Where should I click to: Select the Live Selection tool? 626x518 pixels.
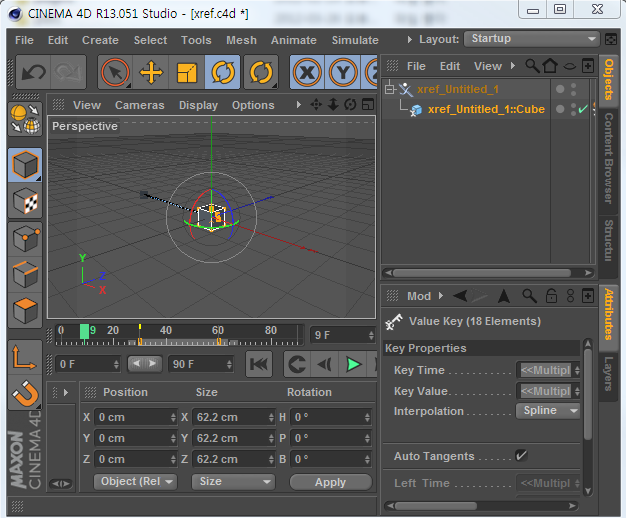coord(115,72)
